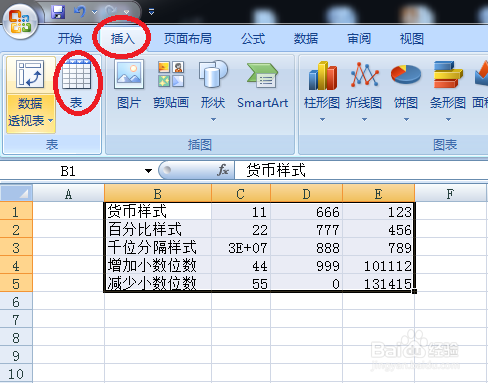Image resolution: width=488 pixels, height=383 pixels.
Task: Open the redo history dropdown arrow
Action: click(126, 12)
